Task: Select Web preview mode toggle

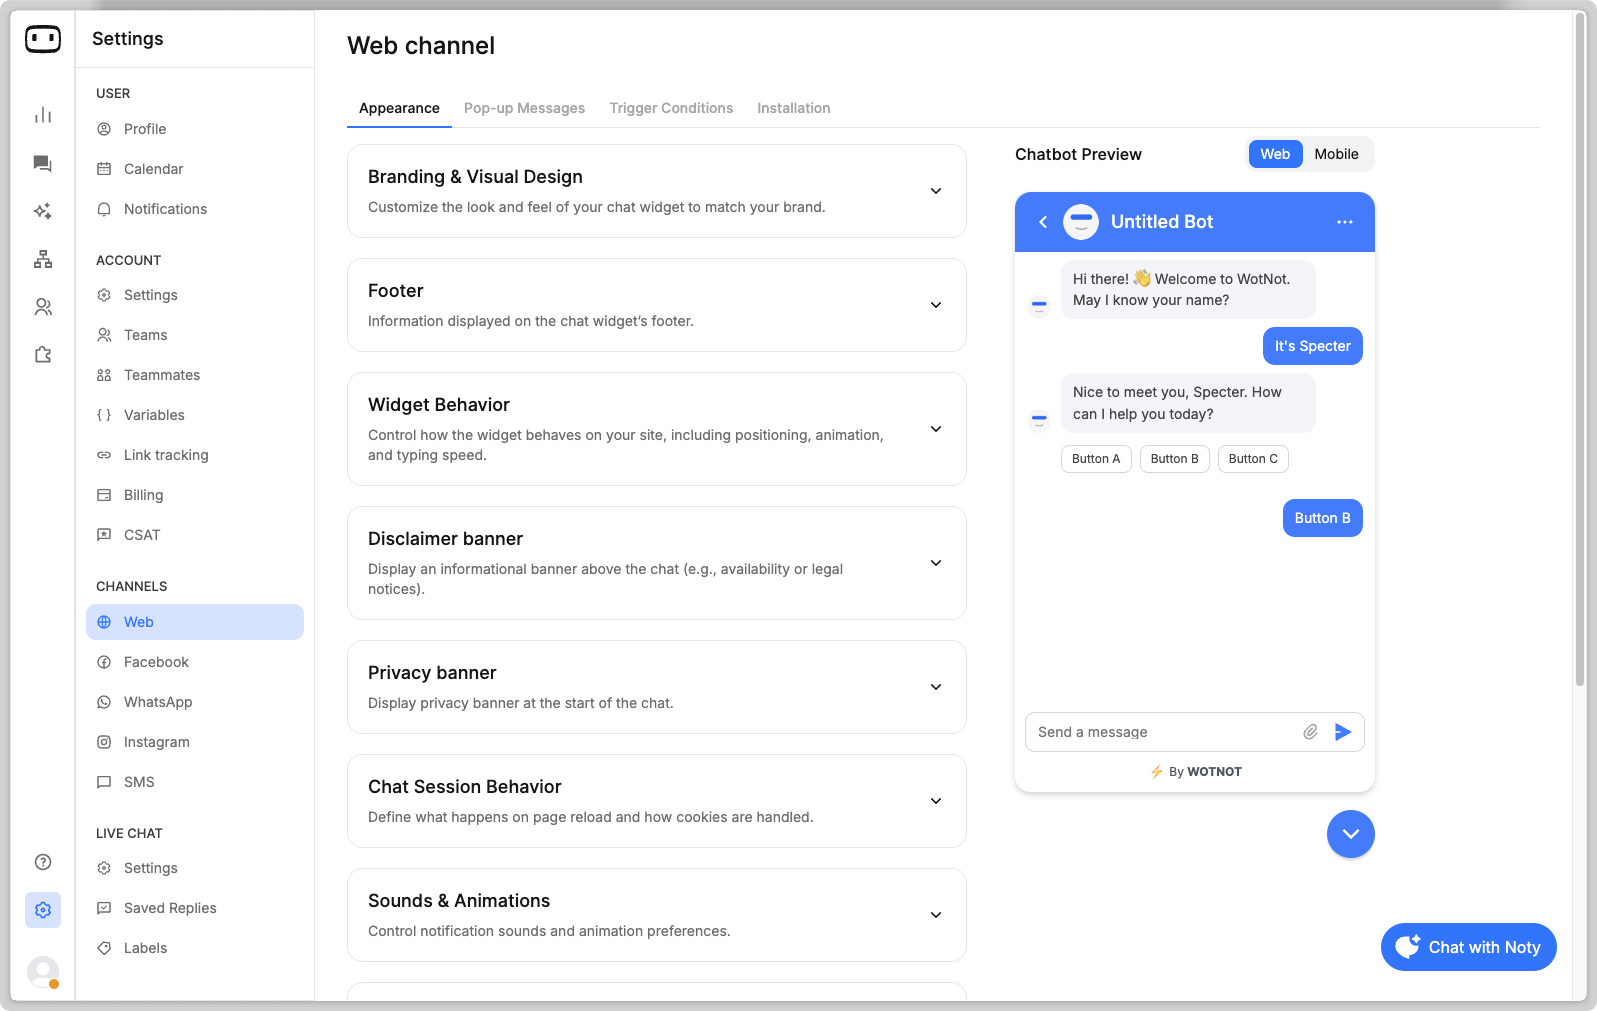Action: coord(1275,154)
